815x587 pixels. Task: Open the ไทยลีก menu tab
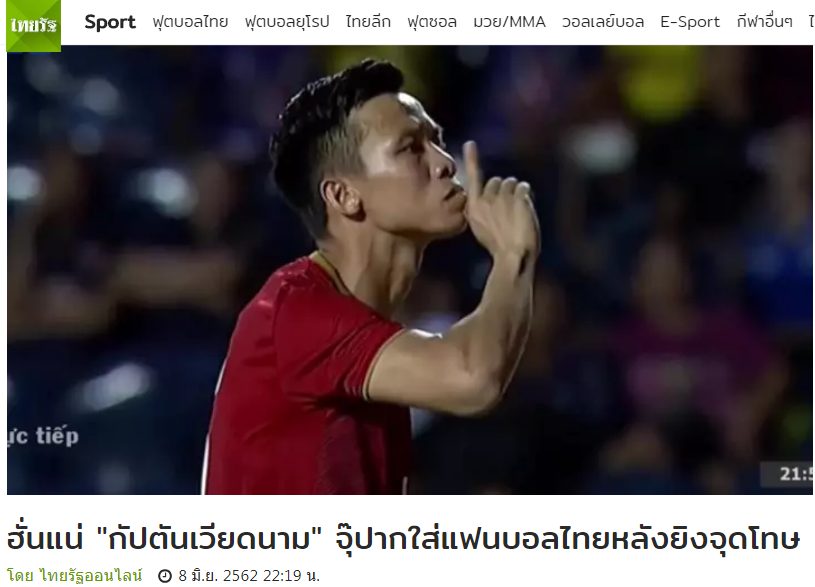point(368,22)
